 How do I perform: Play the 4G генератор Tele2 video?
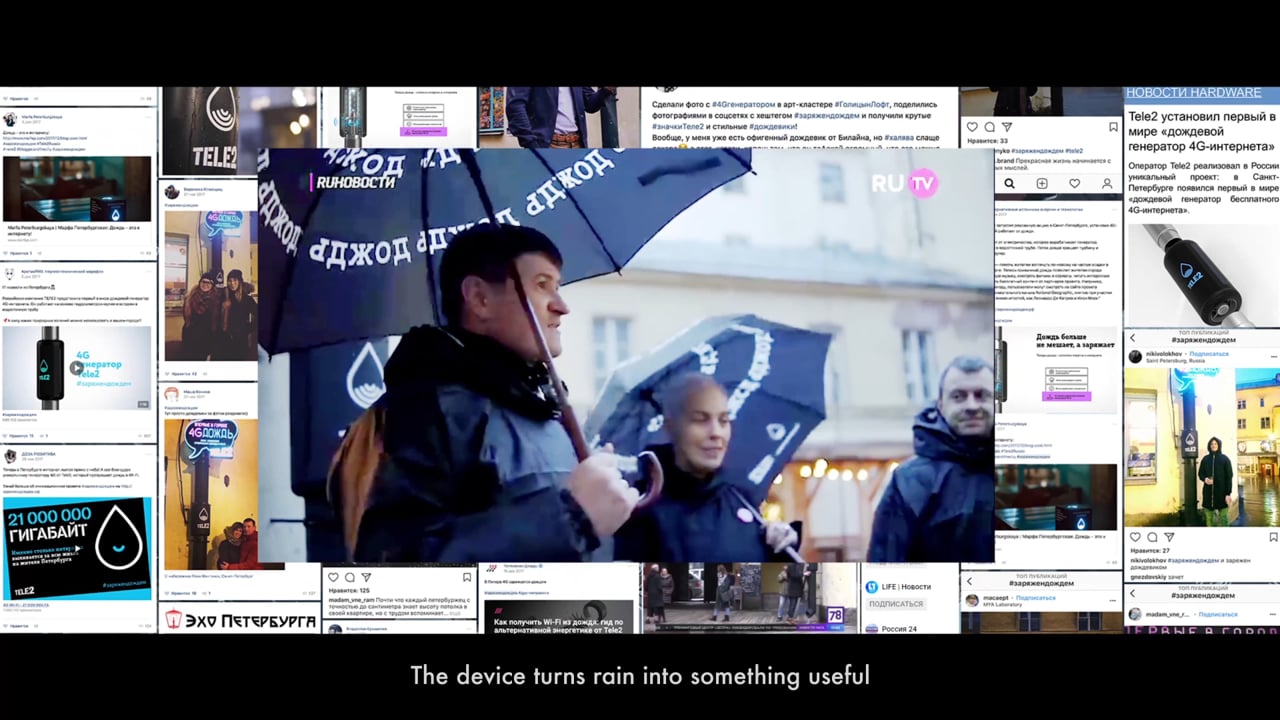[x=77, y=368]
